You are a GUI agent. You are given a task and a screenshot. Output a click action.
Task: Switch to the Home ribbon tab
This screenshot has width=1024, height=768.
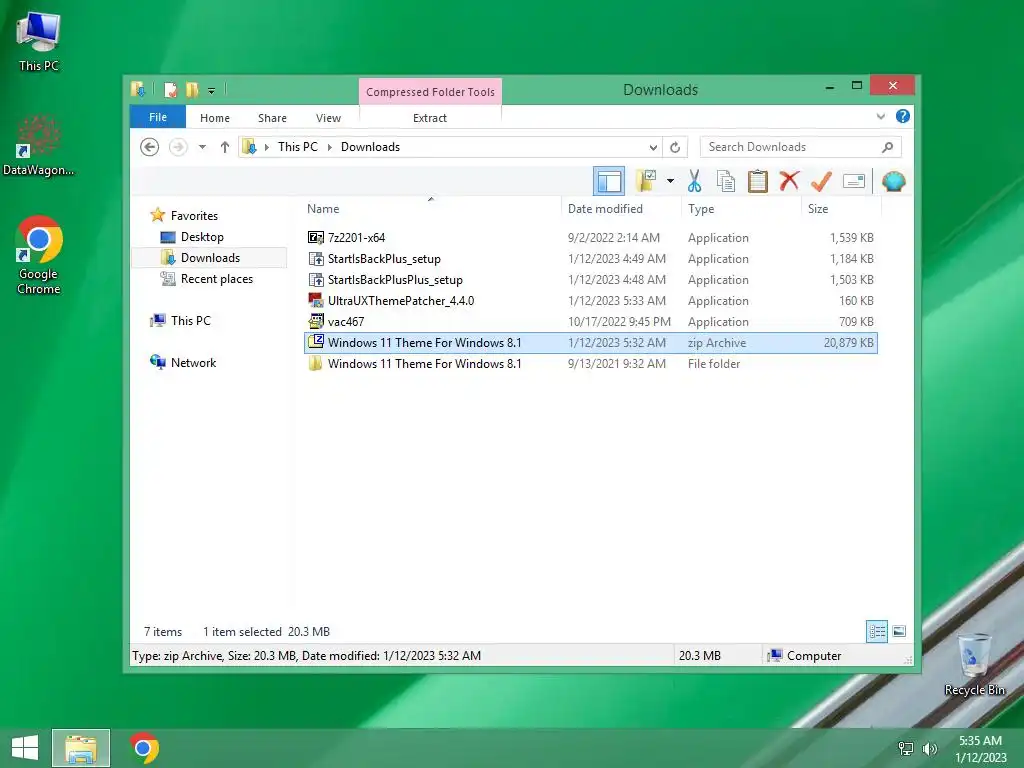[215, 118]
